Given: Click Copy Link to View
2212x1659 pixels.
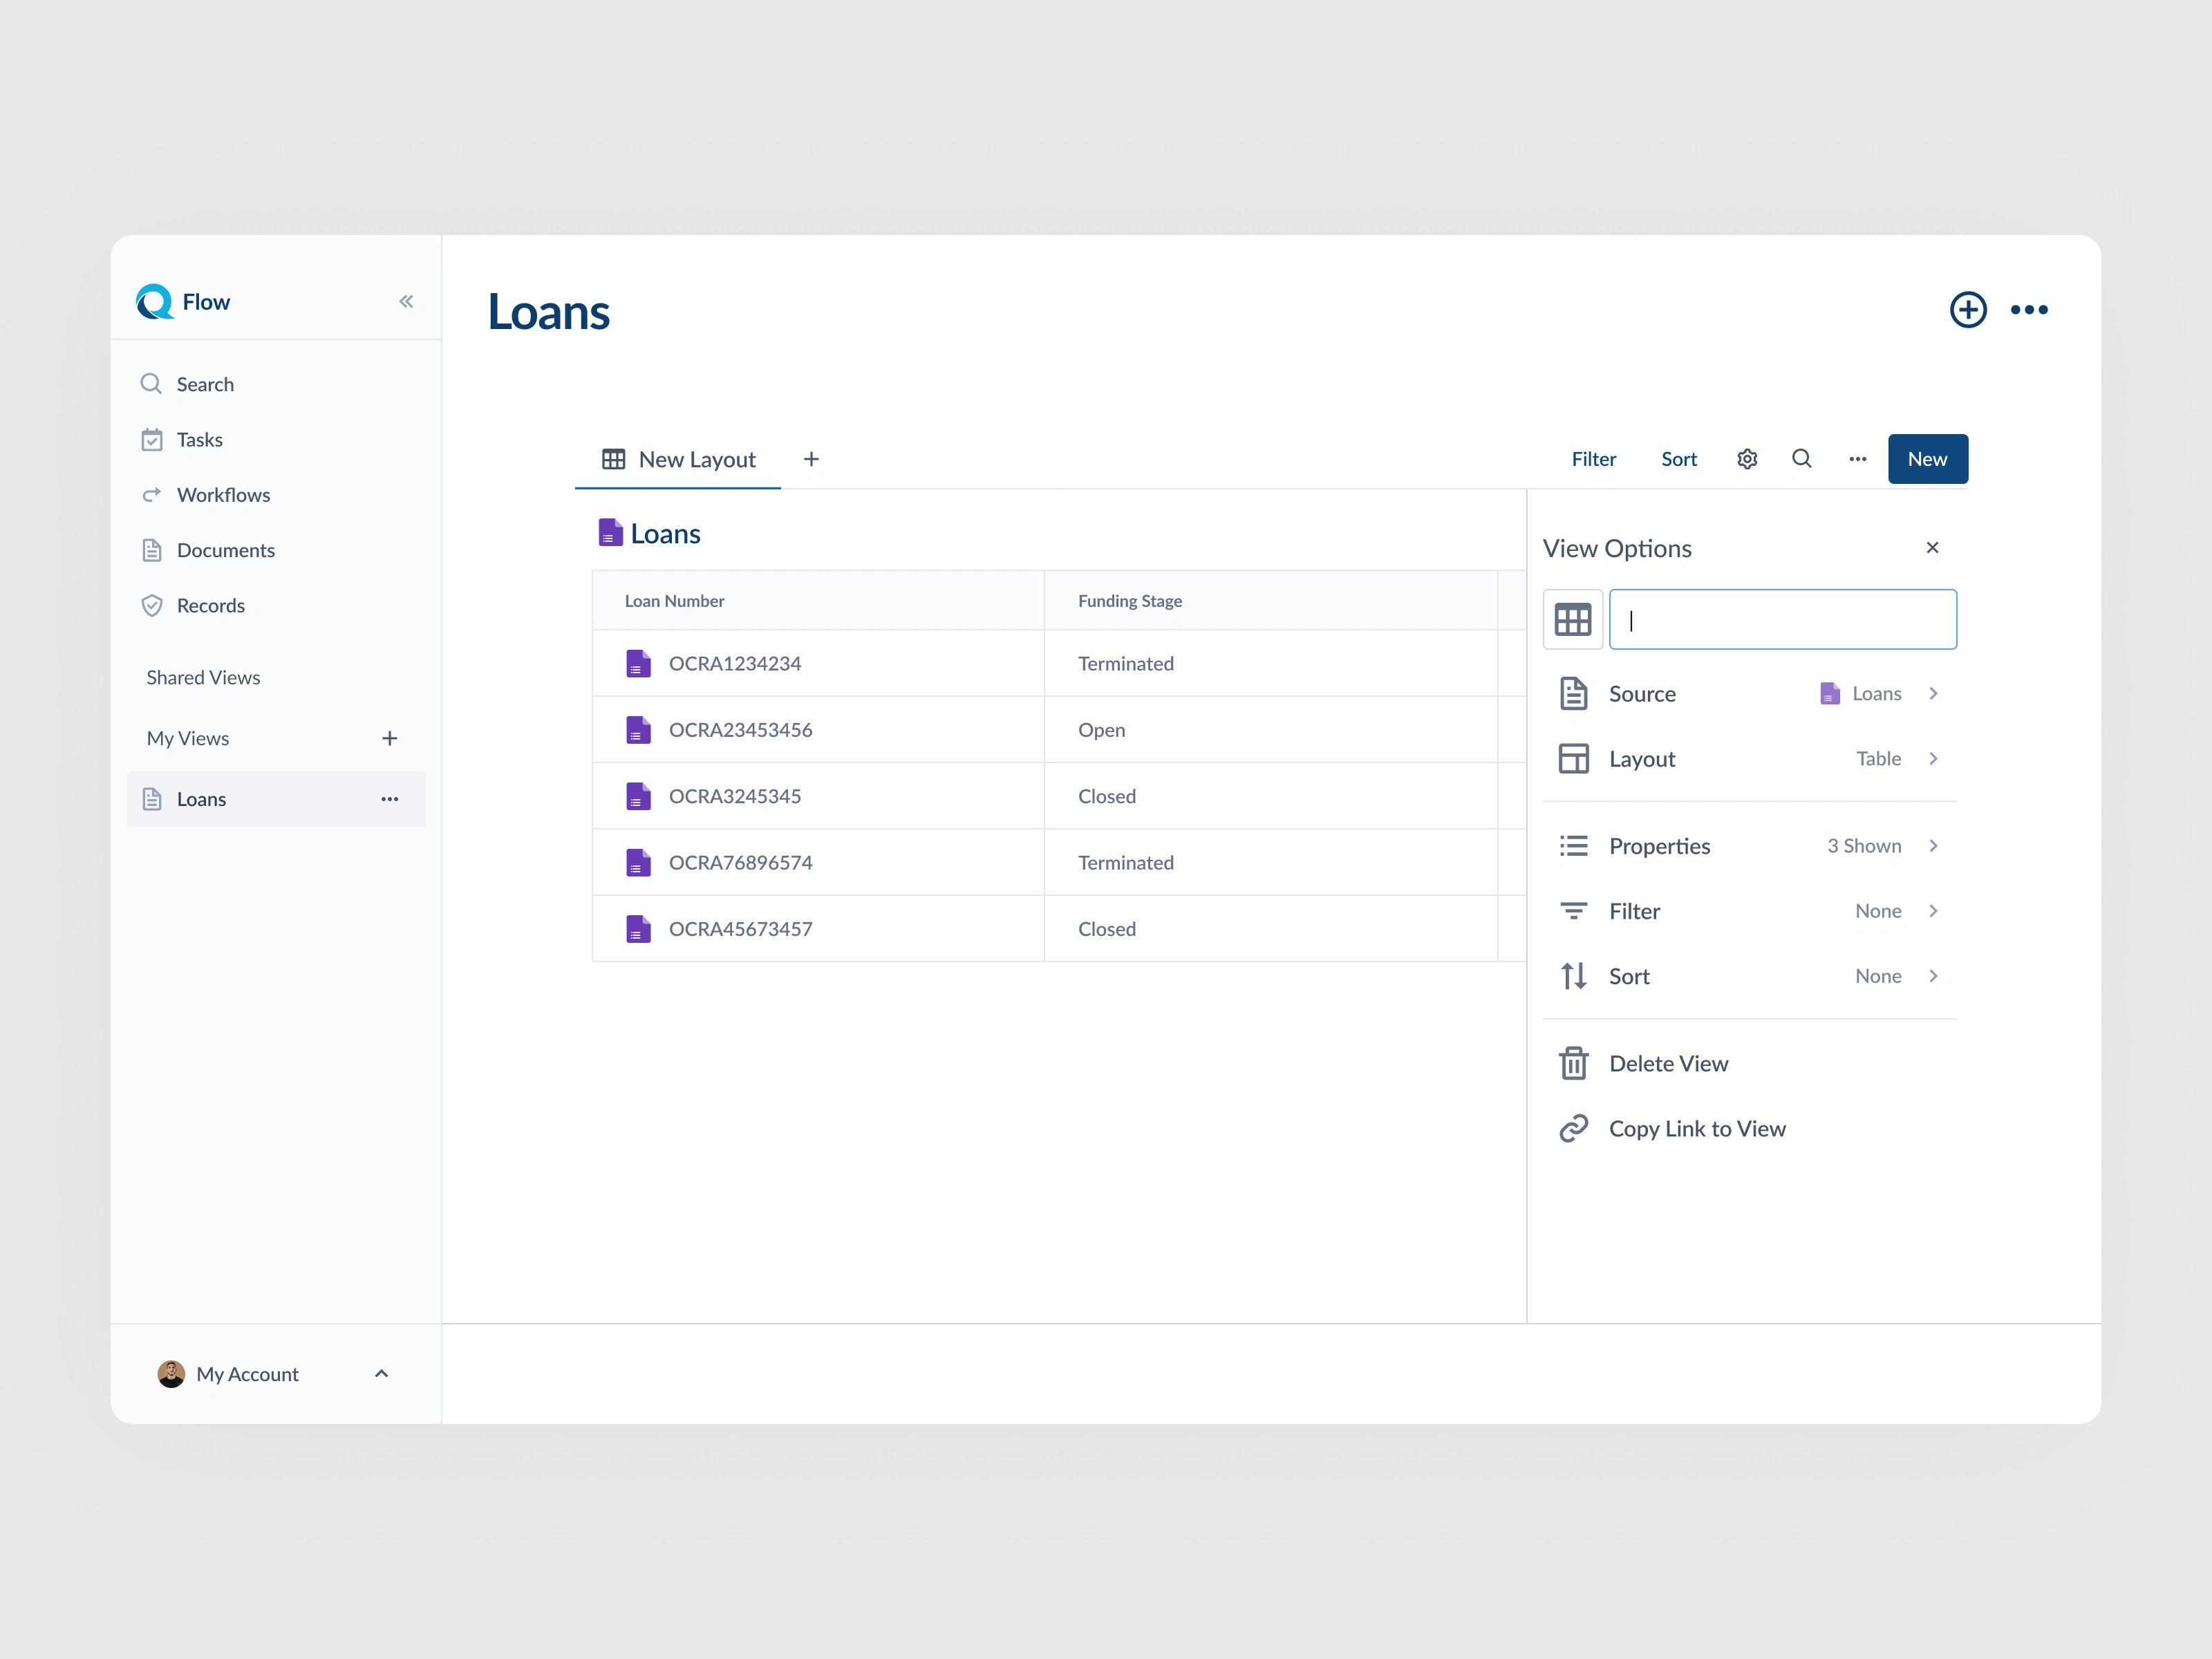Looking at the screenshot, I should point(1697,1128).
